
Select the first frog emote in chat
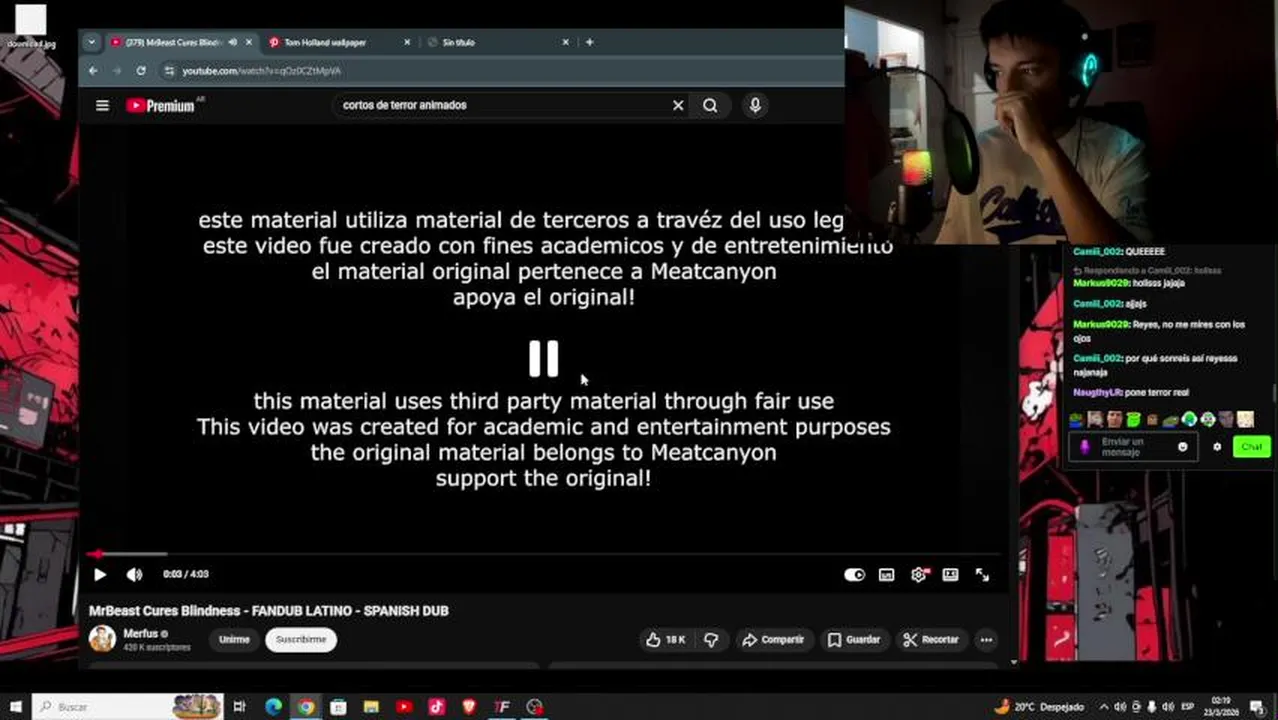(x=1076, y=420)
